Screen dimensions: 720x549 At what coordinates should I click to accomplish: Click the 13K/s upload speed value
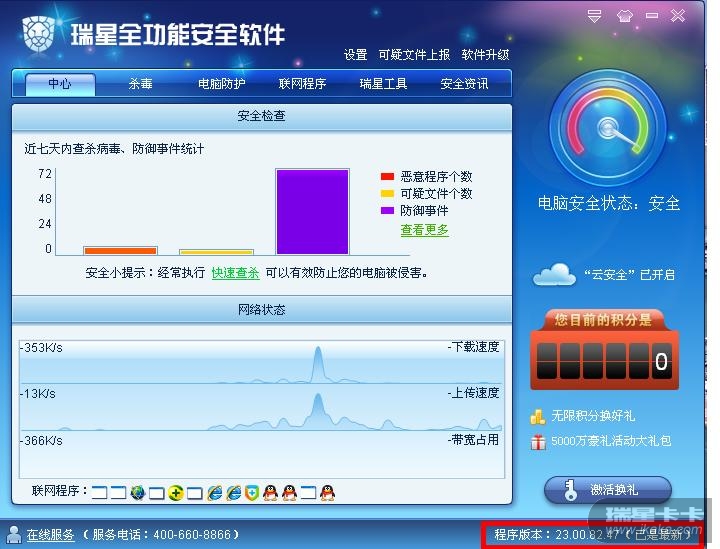38,394
